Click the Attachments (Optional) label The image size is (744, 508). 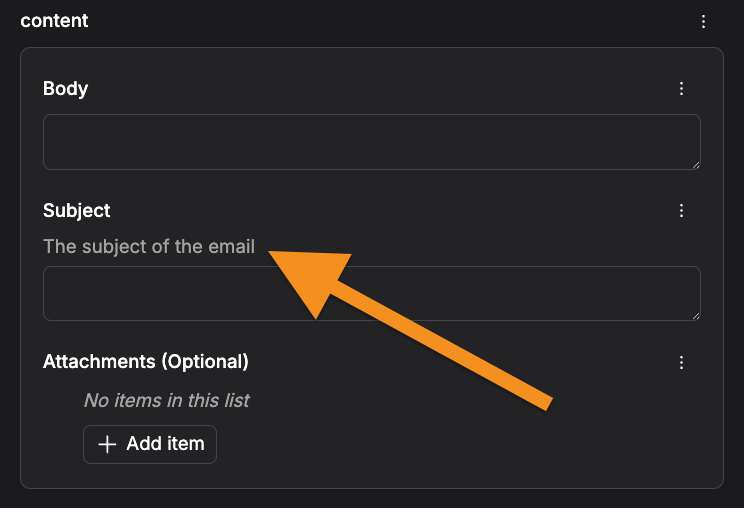click(146, 362)
